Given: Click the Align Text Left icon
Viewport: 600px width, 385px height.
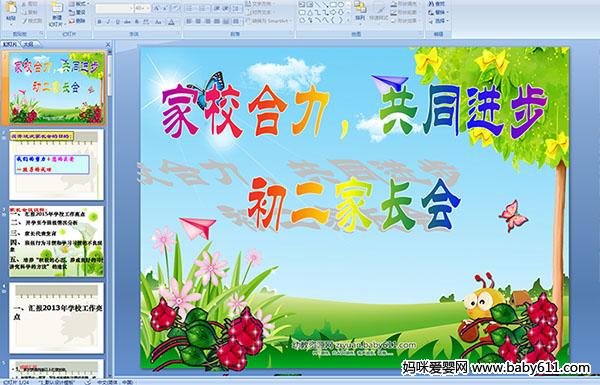Looking at the screenshot, I should click(189, 22).
